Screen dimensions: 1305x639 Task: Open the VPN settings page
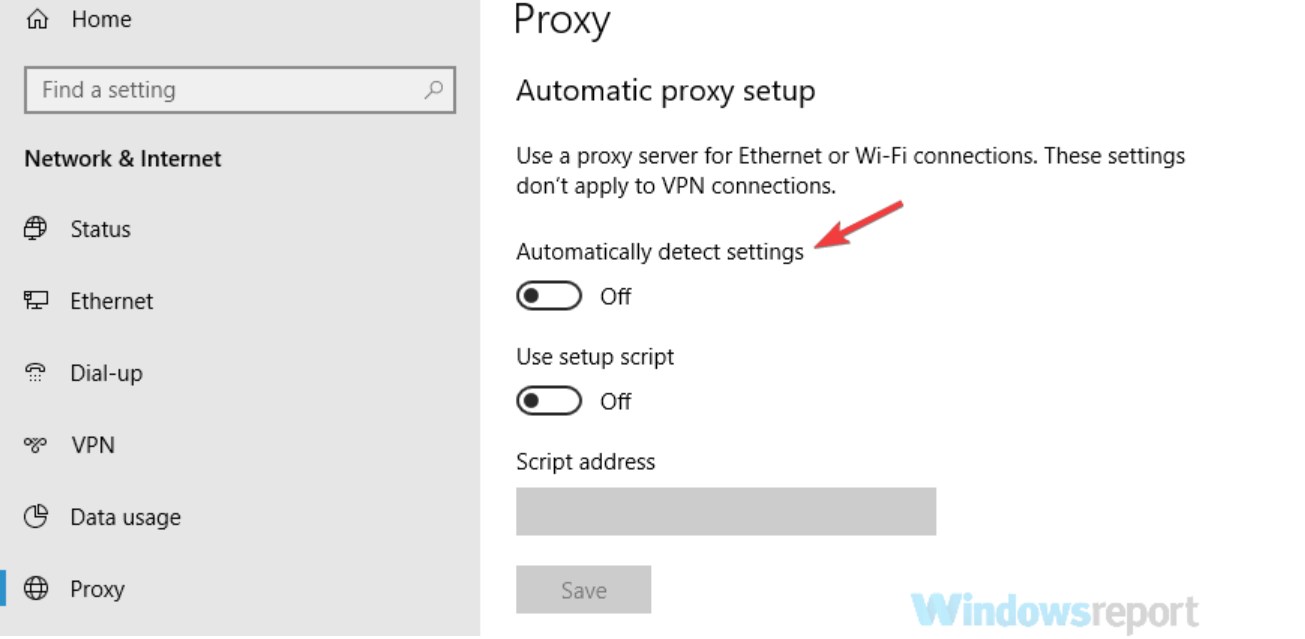[93, 445]
